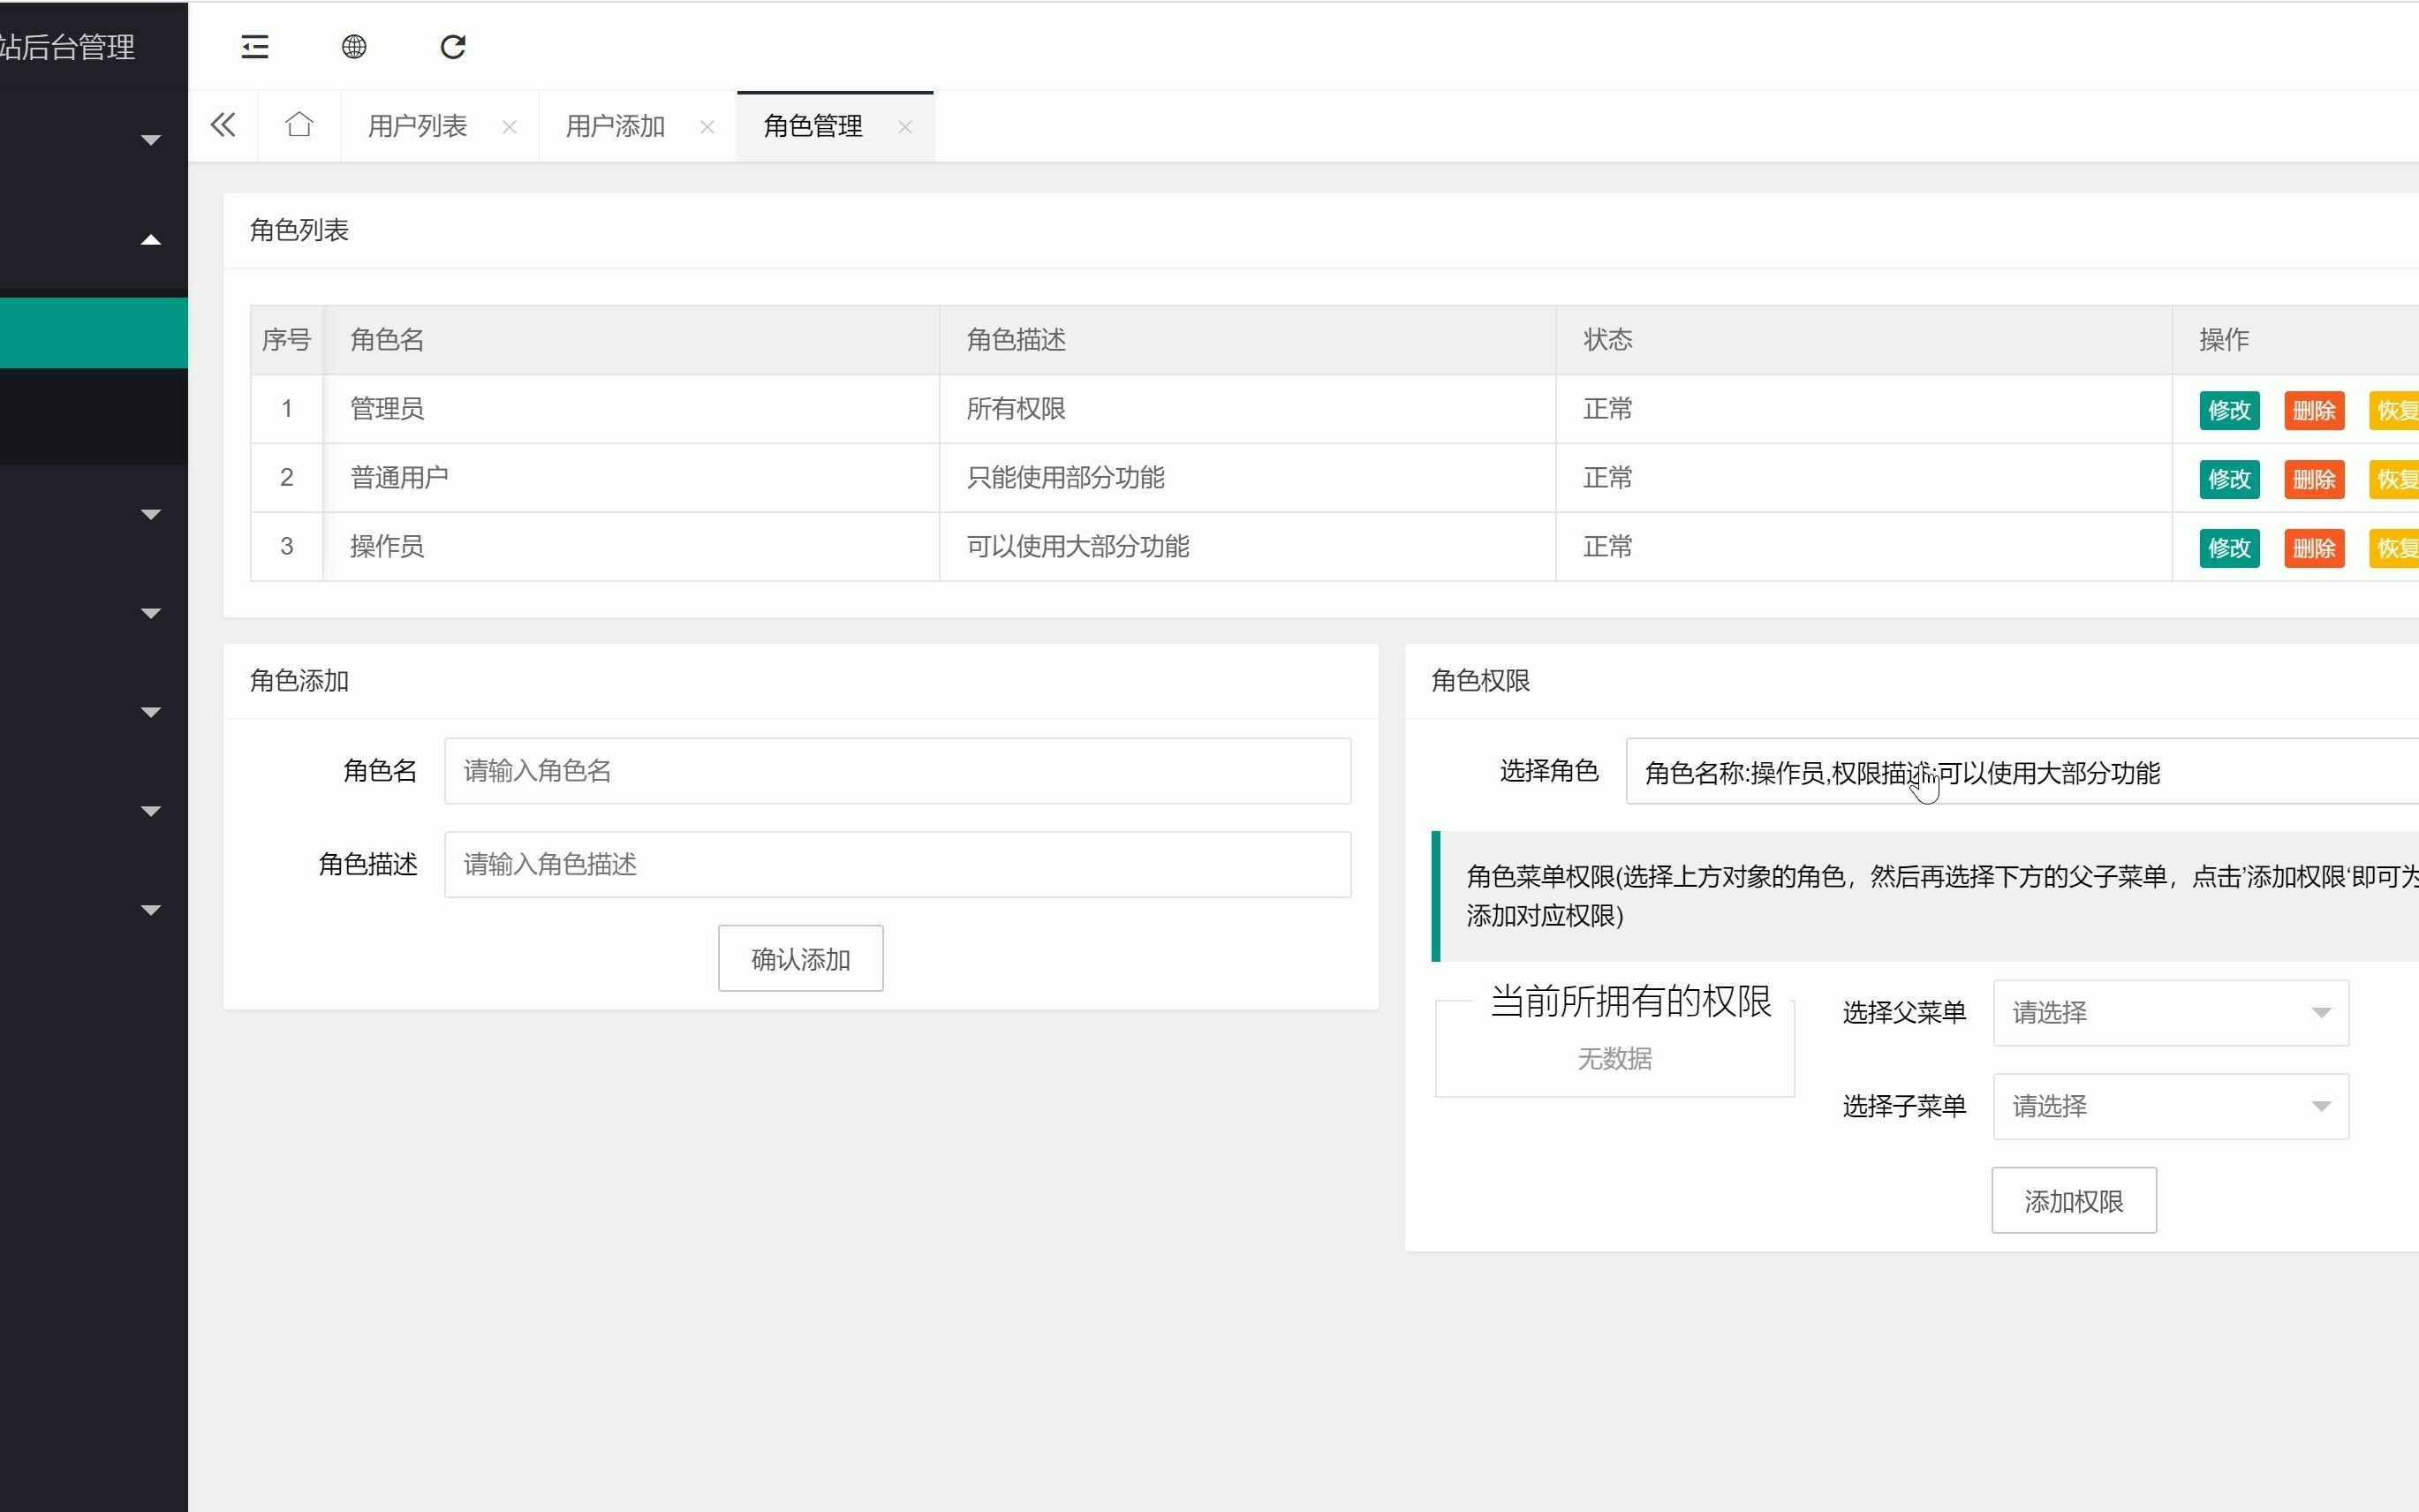Click 恢复 for the 操作员 role
2419x1512 pixels.
[x=2394, y=548]
